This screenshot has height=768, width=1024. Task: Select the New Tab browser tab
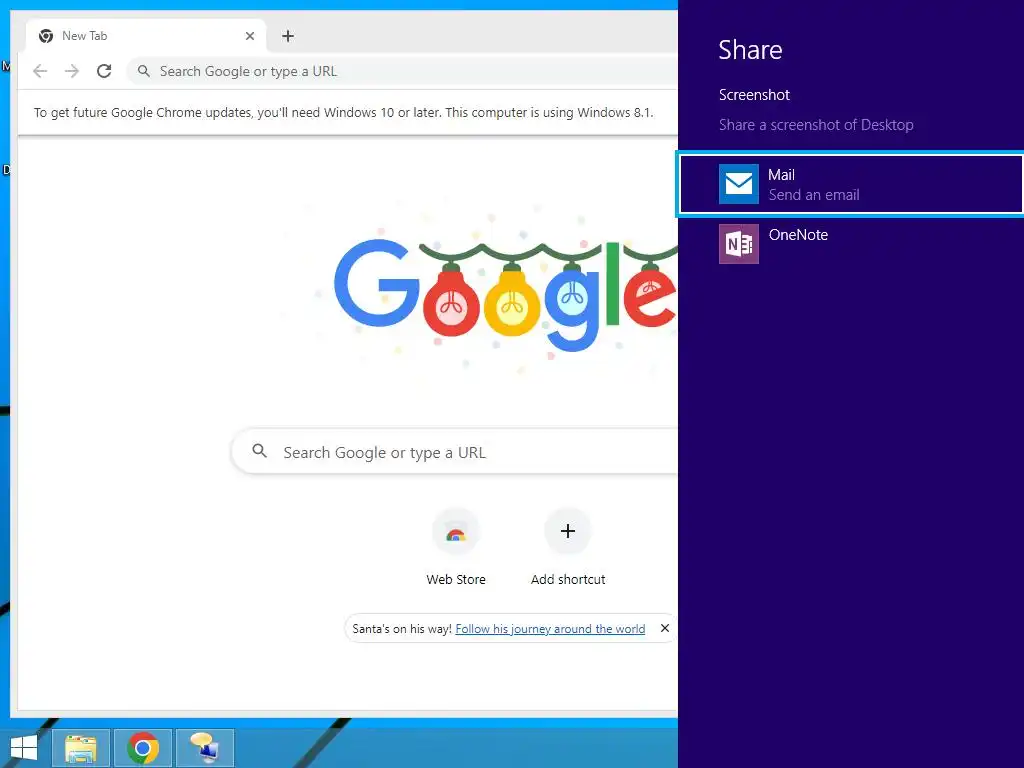146,36
